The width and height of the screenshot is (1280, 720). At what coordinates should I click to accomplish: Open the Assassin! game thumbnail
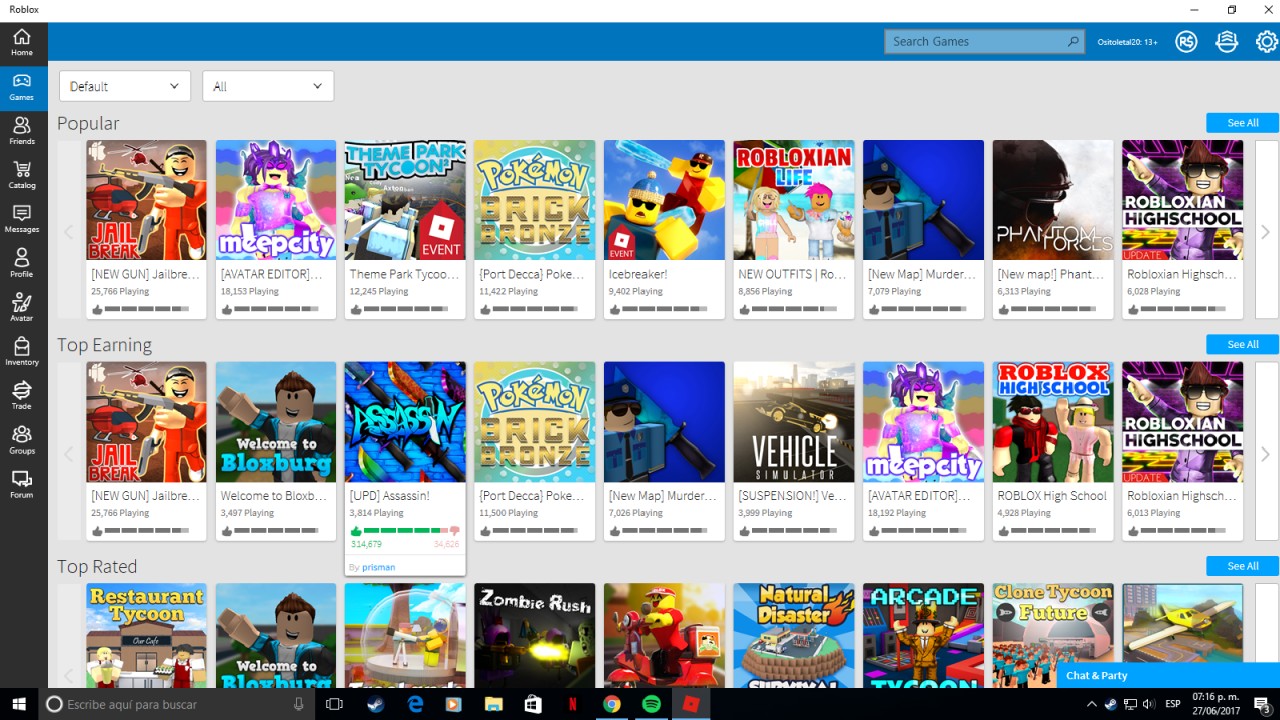pos(405,422)
